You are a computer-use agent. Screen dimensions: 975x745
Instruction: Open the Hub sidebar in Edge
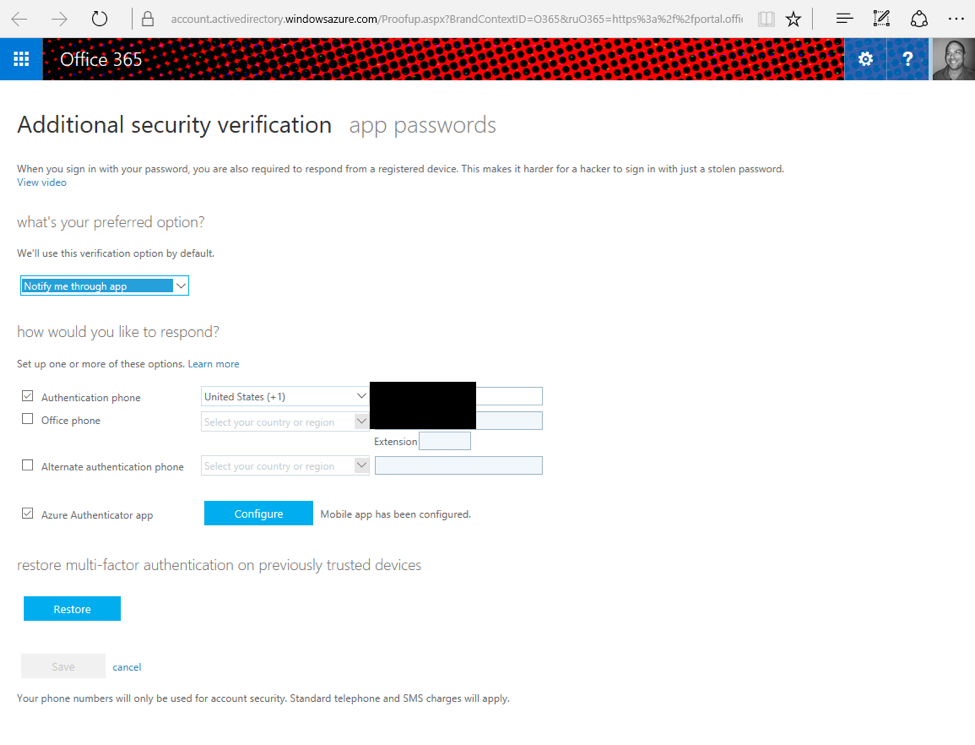pyautogui.click(x=843, y=17)
